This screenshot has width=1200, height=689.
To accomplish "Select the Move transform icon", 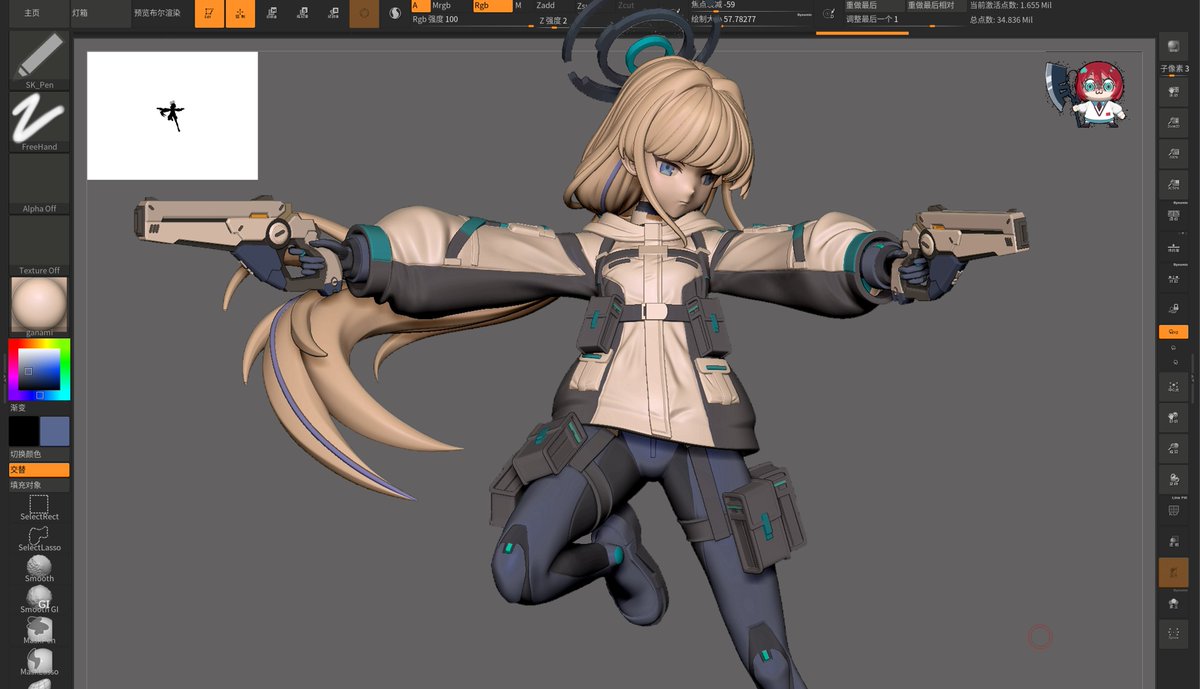I will coord(272,13).
